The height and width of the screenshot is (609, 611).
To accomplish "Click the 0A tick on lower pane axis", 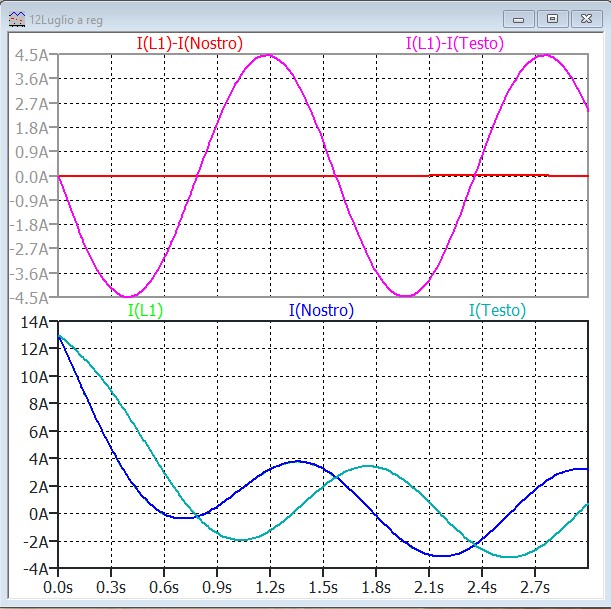I will click(x=41, y=513).
